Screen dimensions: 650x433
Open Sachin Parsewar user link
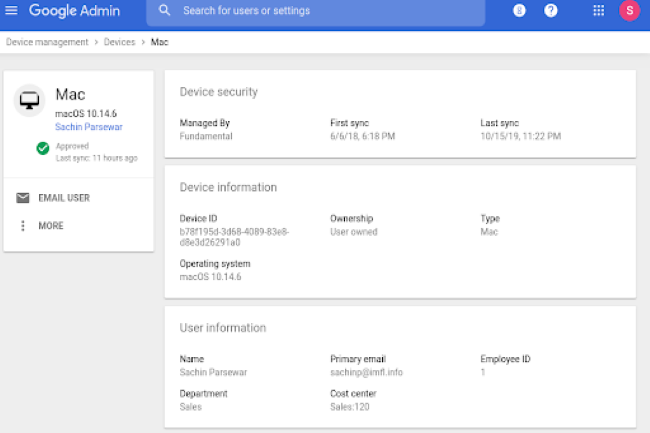[x=89, y=127]
